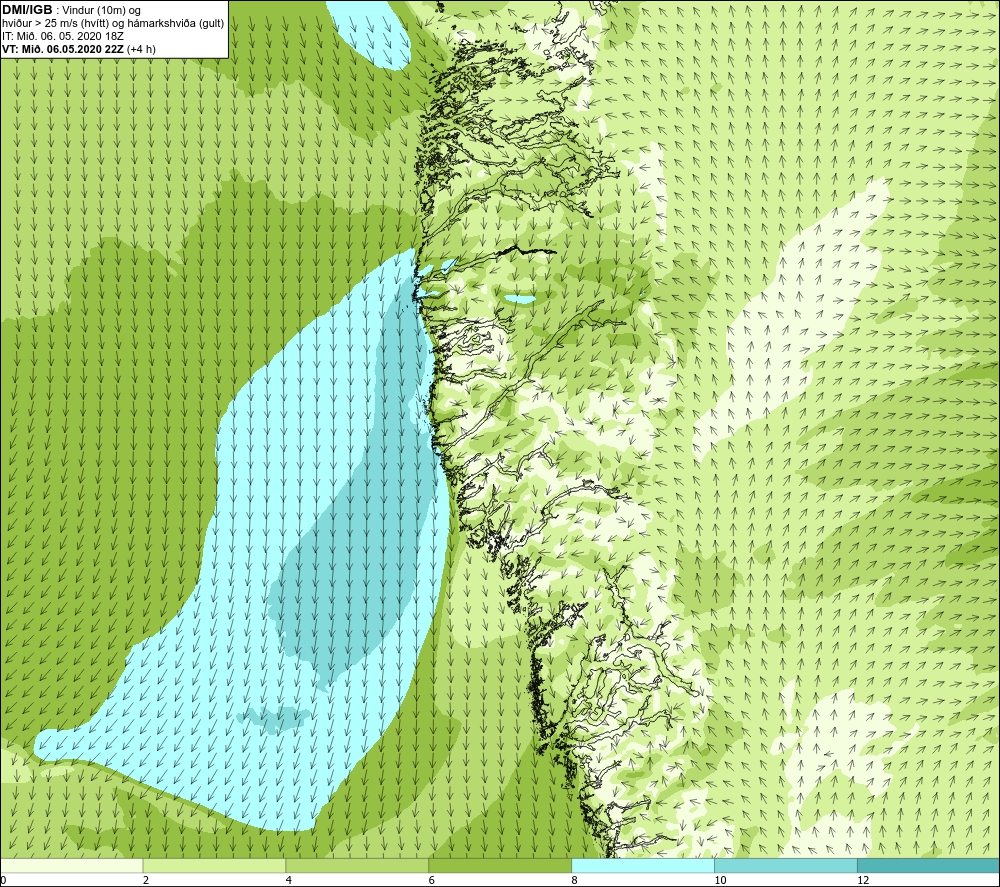The height and width of the screenshot is (887, 1000).
Task: Pick the 8–10 m/s light cyan swatch
Action: (643, 865)
